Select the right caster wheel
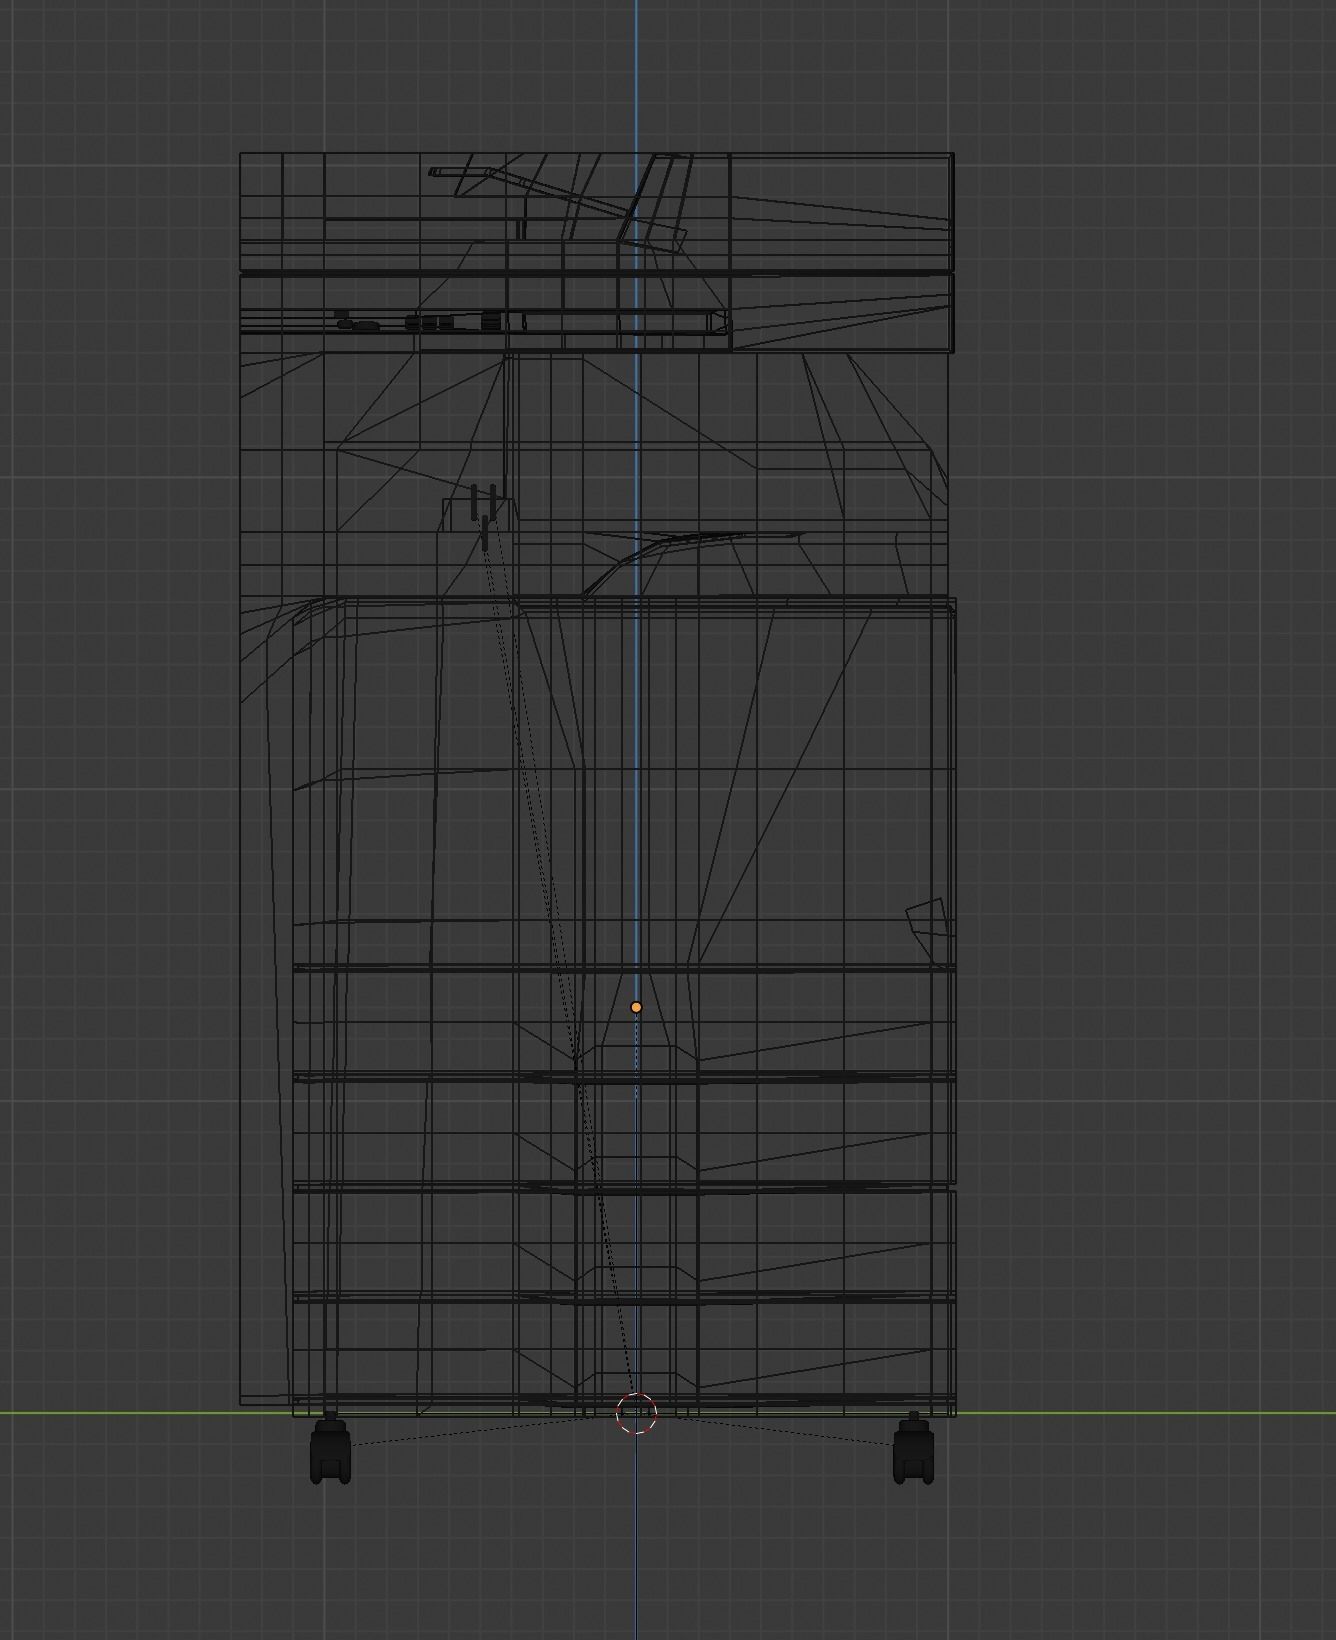Image resolution: width=1336 pixels, height=1640 pixels. 913,1447
